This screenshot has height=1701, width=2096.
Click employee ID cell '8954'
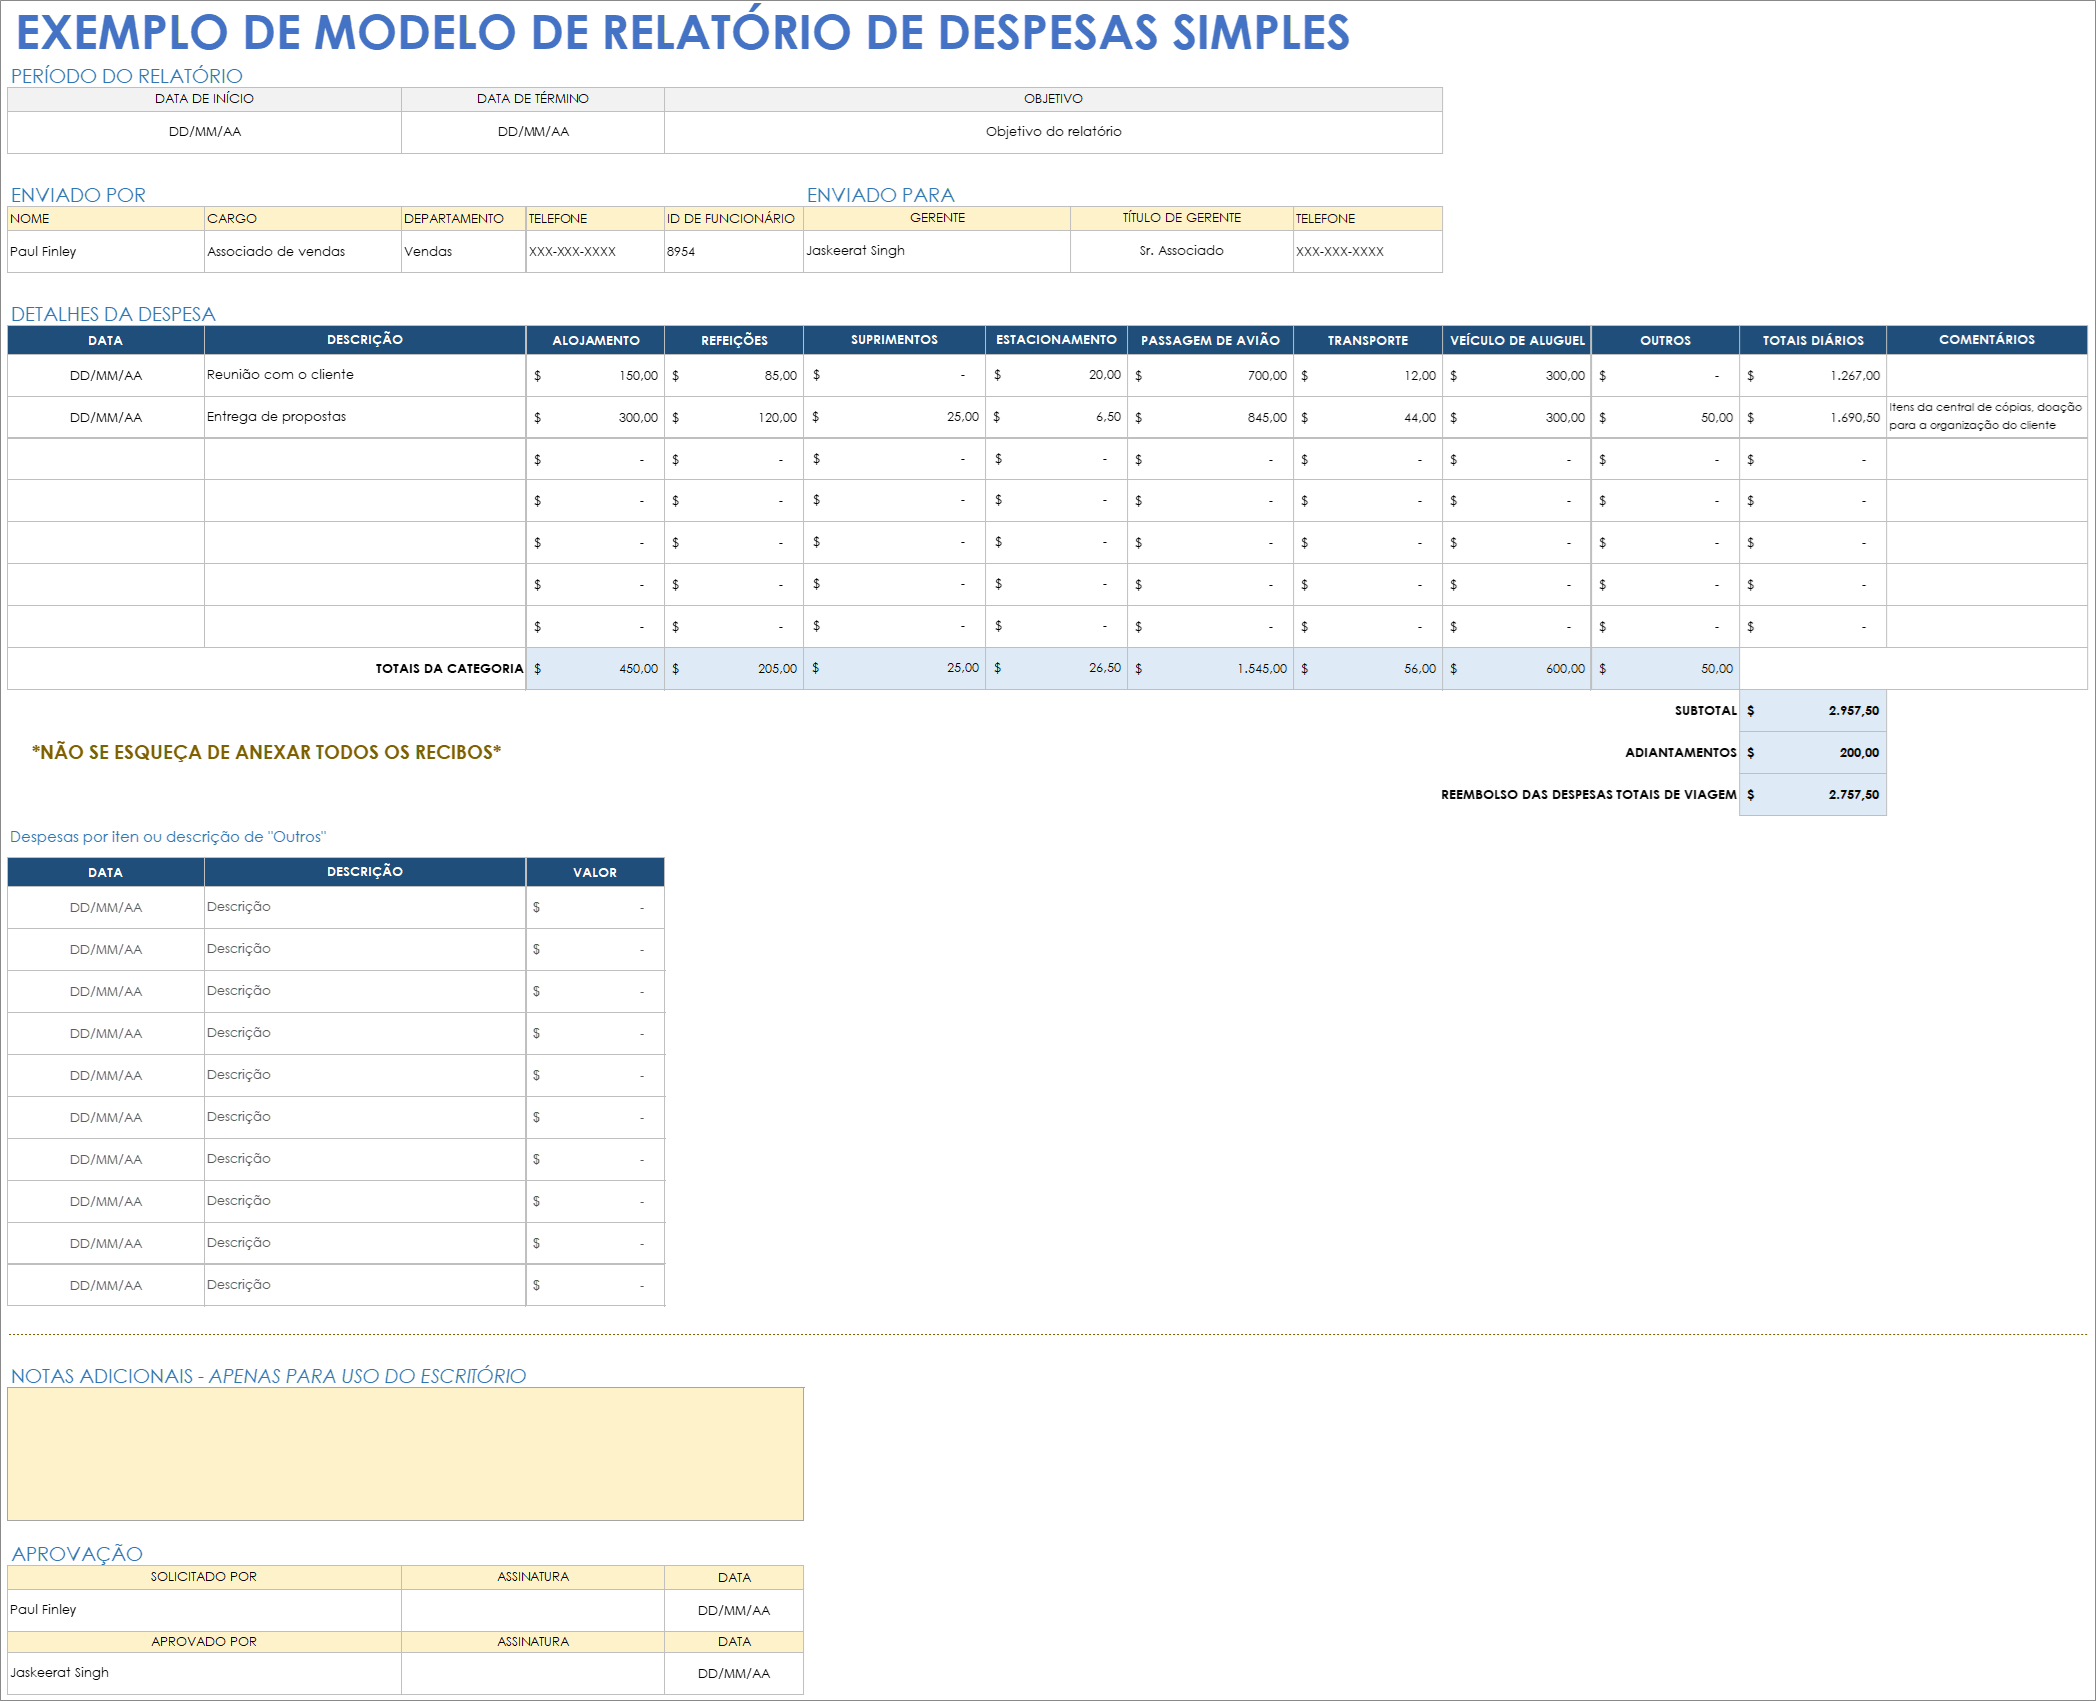(733, 251)
